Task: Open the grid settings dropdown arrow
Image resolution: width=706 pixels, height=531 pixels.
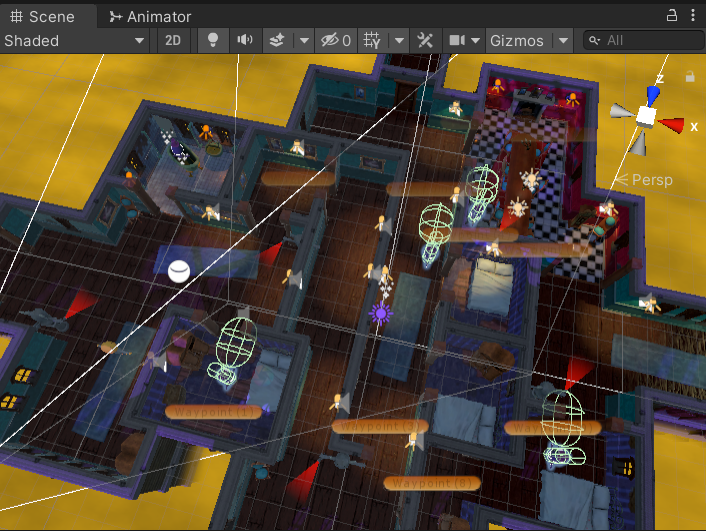Action: pyautogui.click(x=399, y=41)
